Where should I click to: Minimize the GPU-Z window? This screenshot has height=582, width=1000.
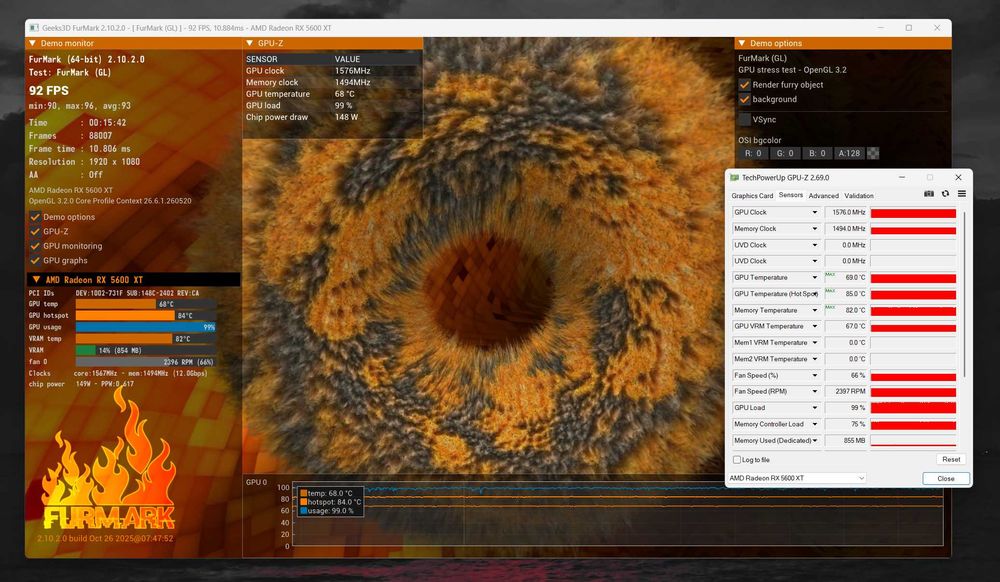point(902,178)
